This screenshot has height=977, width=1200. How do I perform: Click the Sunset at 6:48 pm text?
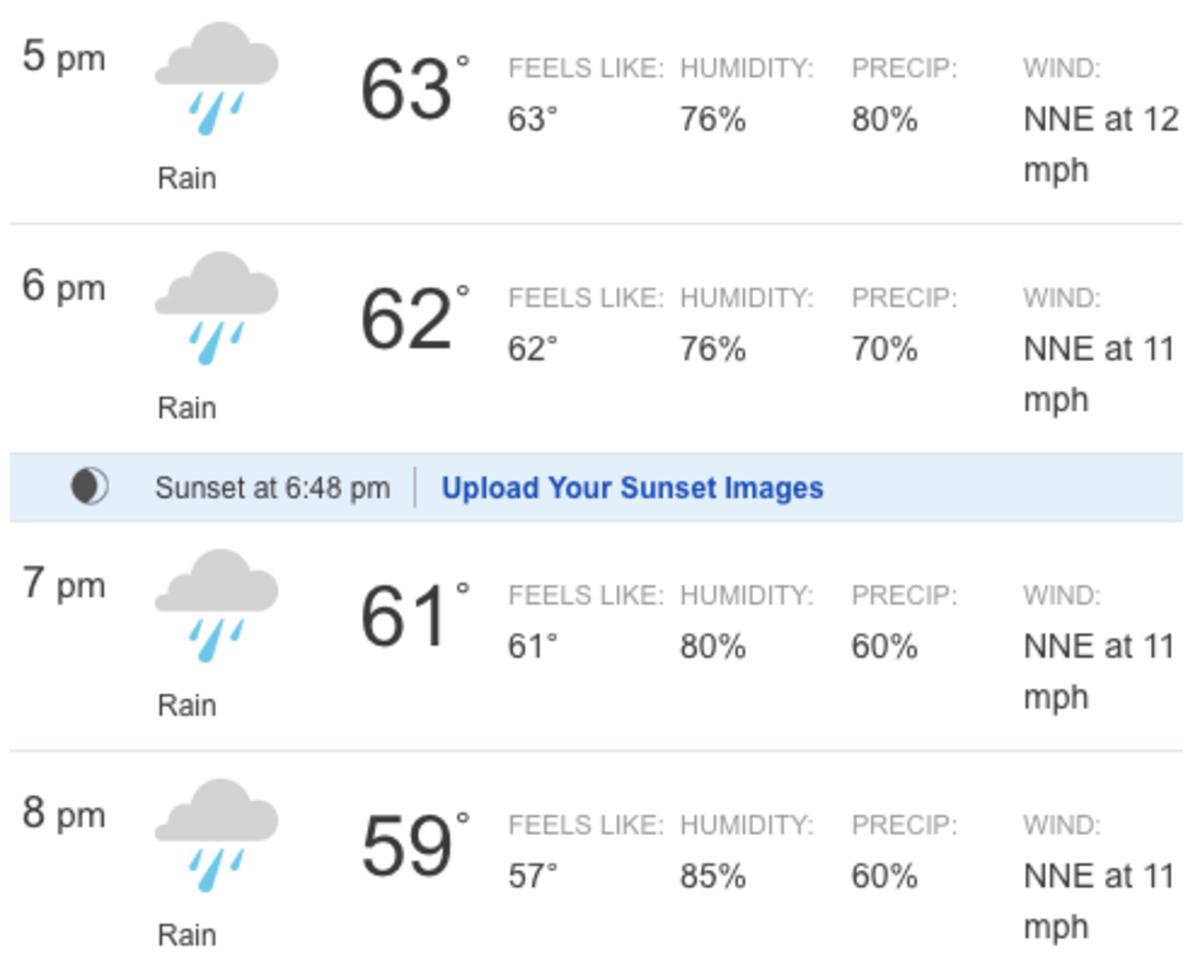tap(273, 487)
